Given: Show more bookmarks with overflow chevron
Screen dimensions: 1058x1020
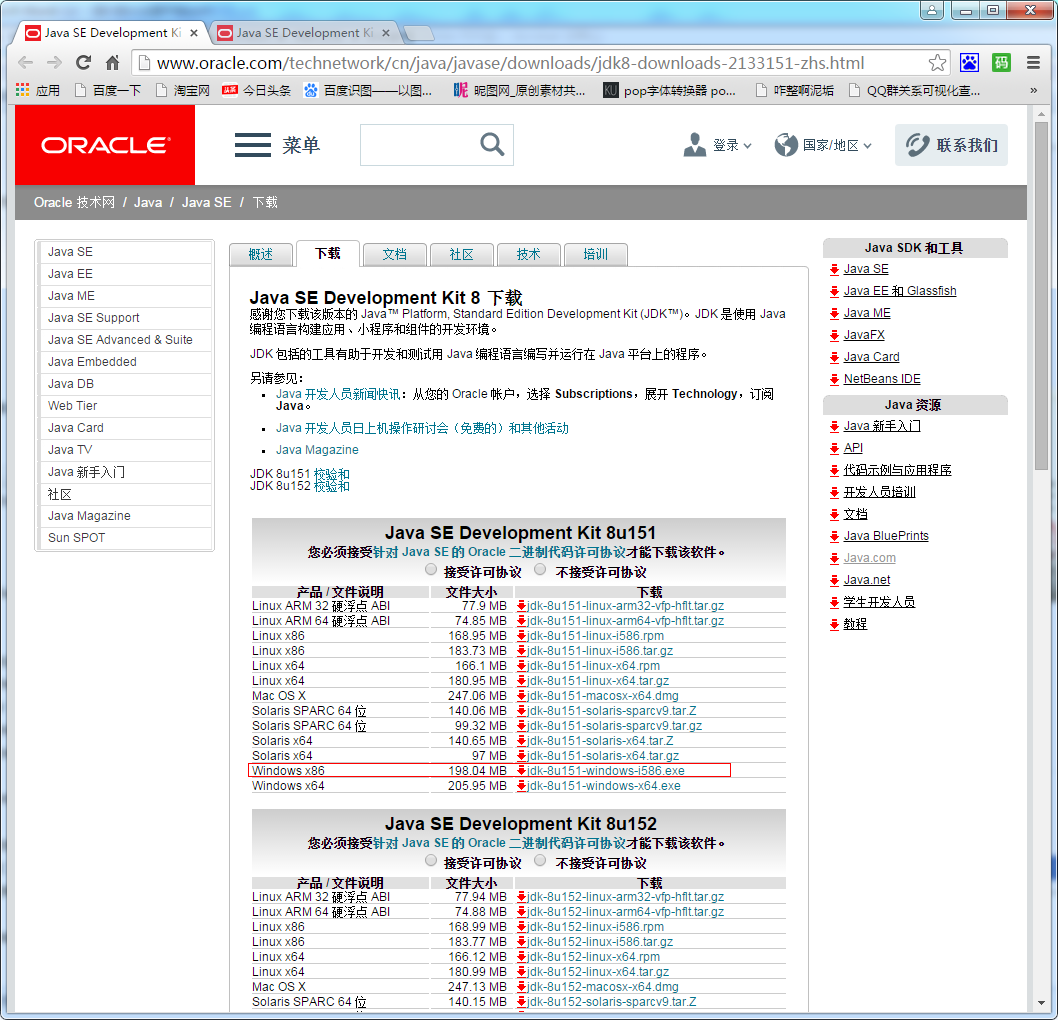Looking at the screenshot, I should (1033, 90).
